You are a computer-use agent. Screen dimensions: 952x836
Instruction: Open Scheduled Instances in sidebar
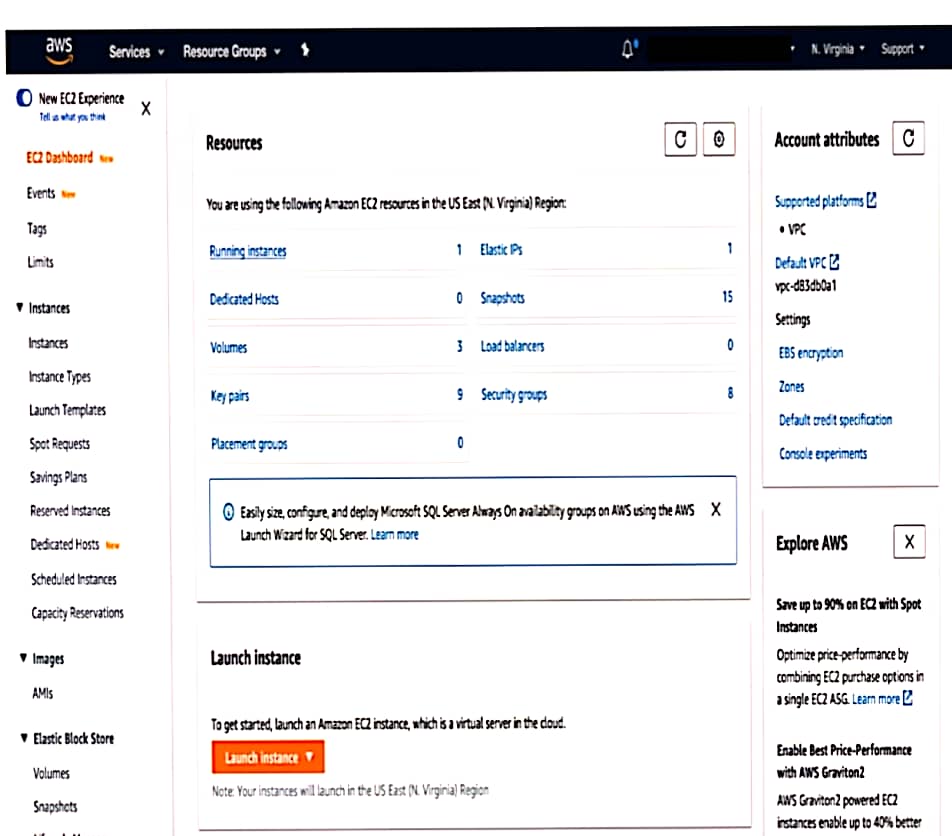tap(73, 579)
